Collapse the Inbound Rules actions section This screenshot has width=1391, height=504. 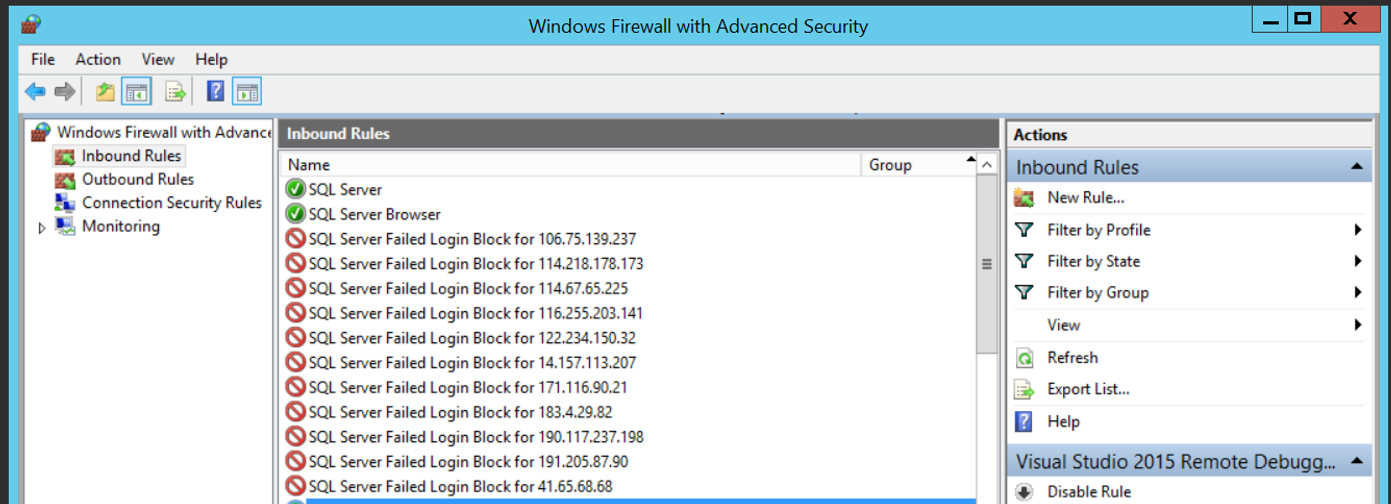tap(1357, 167)
